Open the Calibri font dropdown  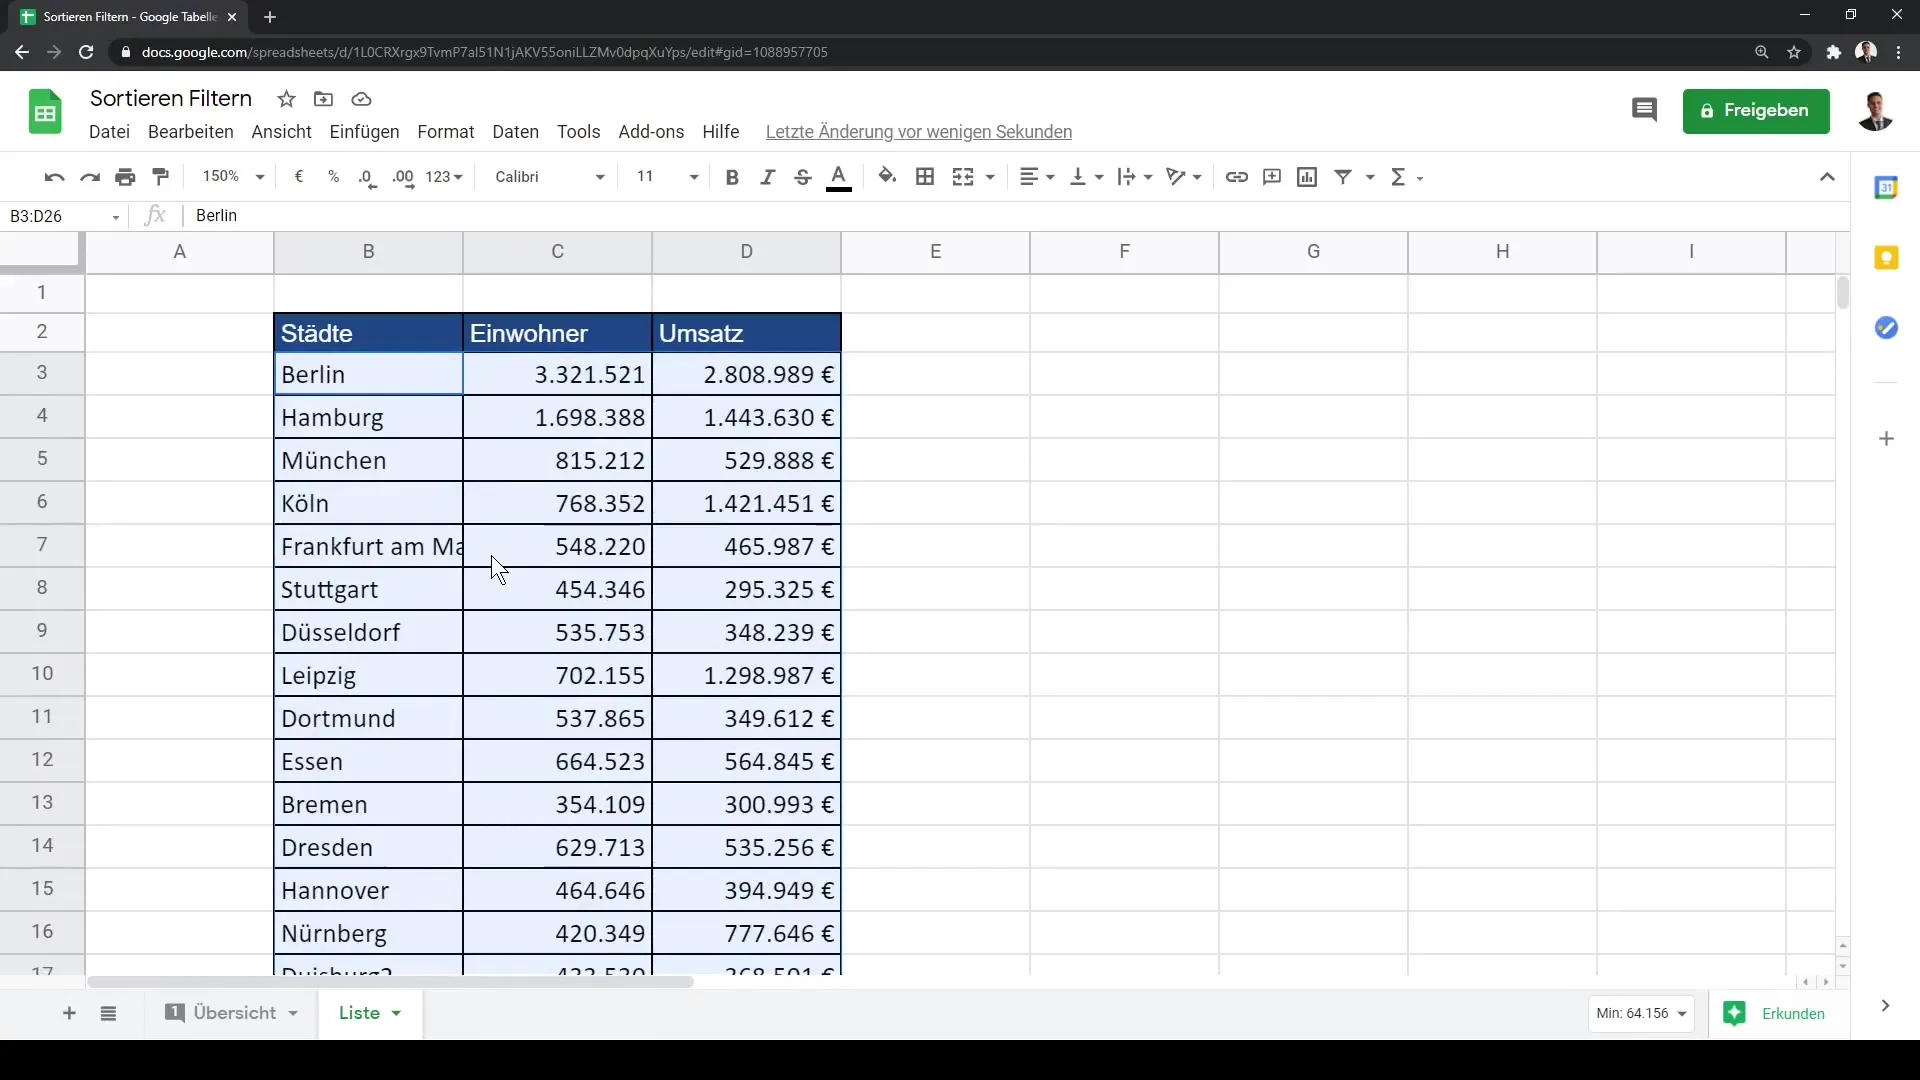click(x=550, y=177)
